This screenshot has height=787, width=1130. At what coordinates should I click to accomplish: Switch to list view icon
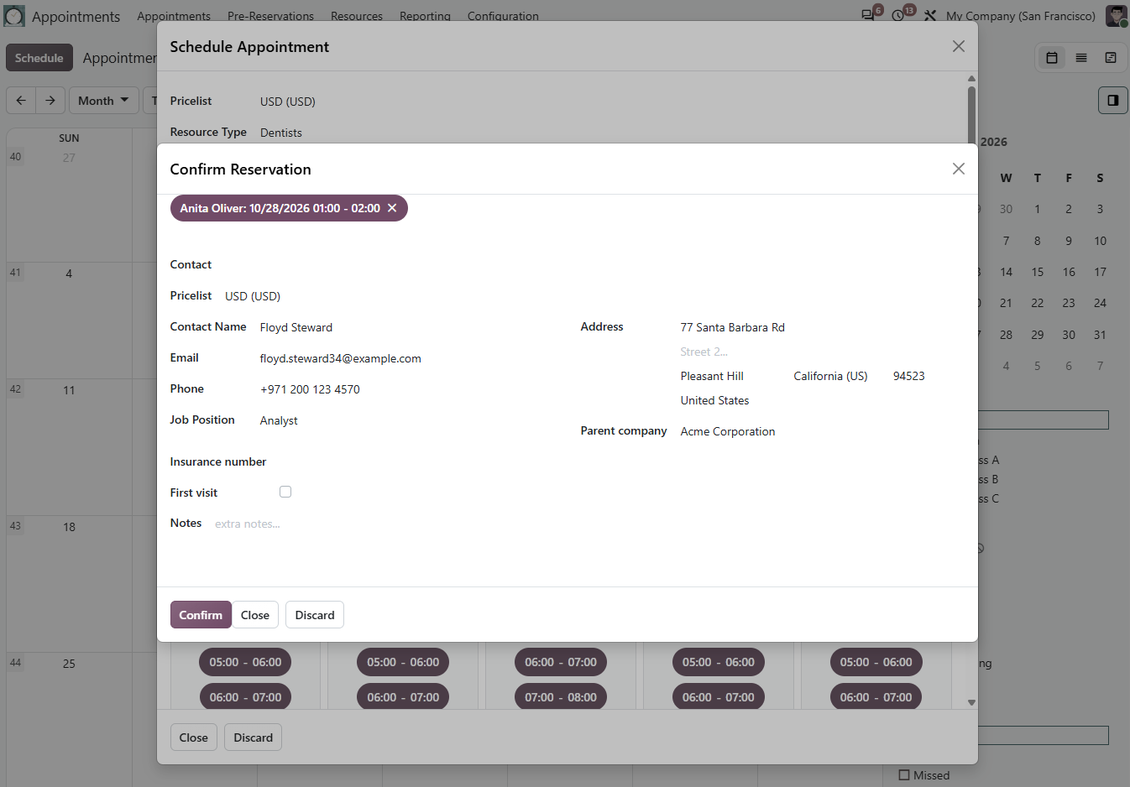coord(1081,58)
